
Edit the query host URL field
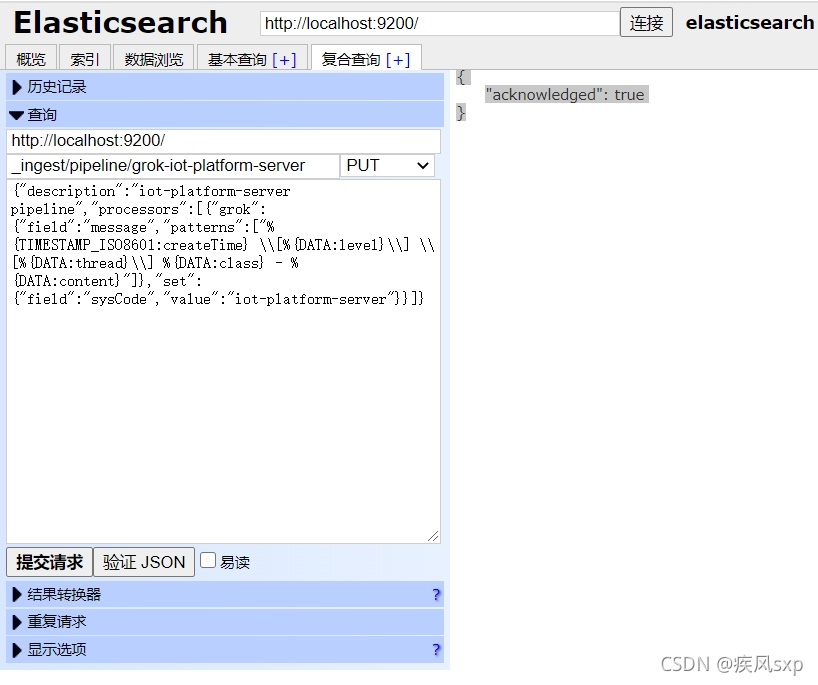(223, 140)
